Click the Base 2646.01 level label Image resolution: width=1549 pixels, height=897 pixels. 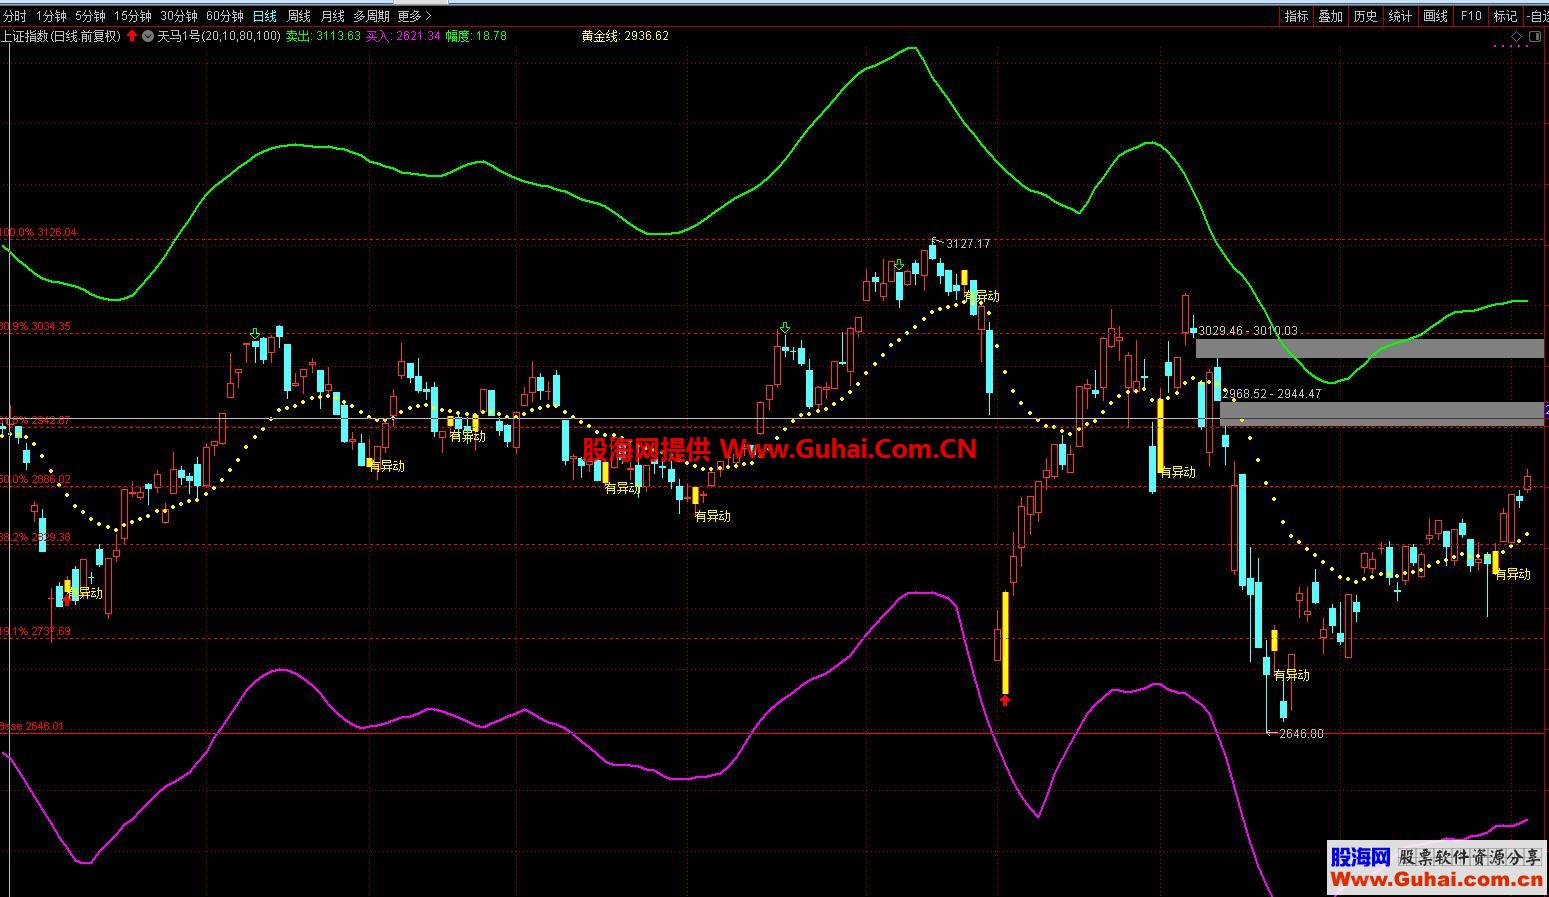32,727
